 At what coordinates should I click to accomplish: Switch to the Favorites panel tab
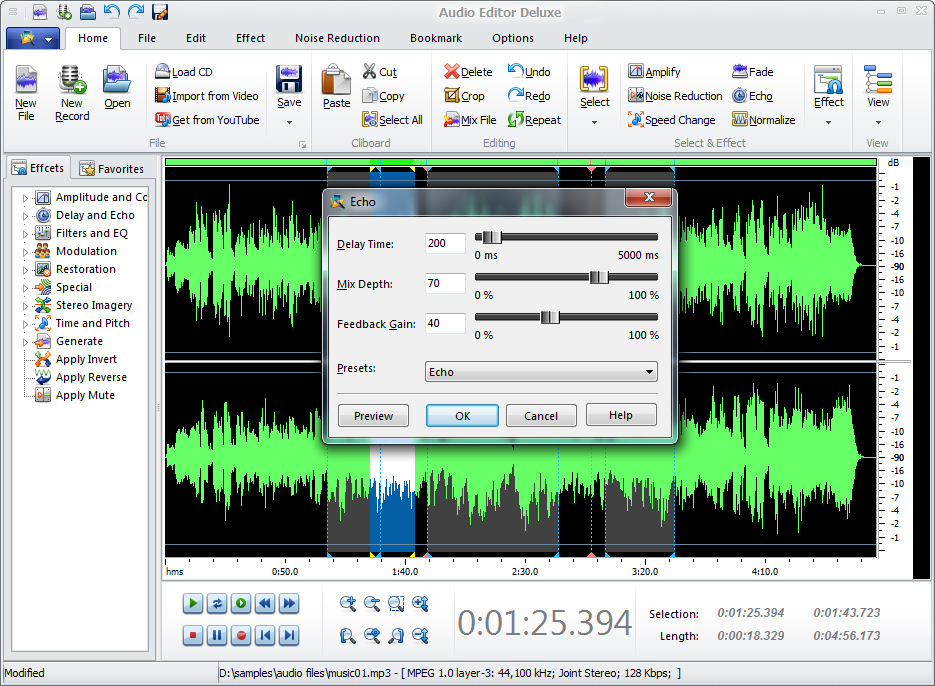(x=111, y=169)
